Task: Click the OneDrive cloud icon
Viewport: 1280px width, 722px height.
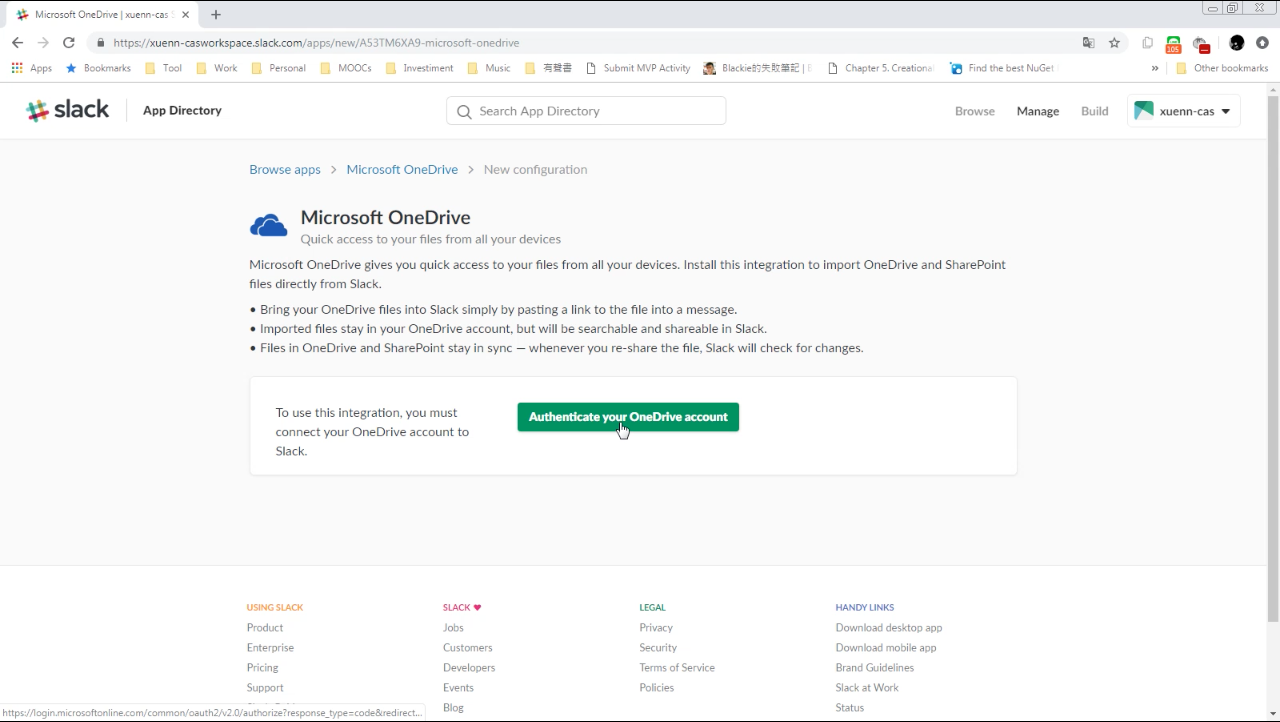Action: click(268, 226)
